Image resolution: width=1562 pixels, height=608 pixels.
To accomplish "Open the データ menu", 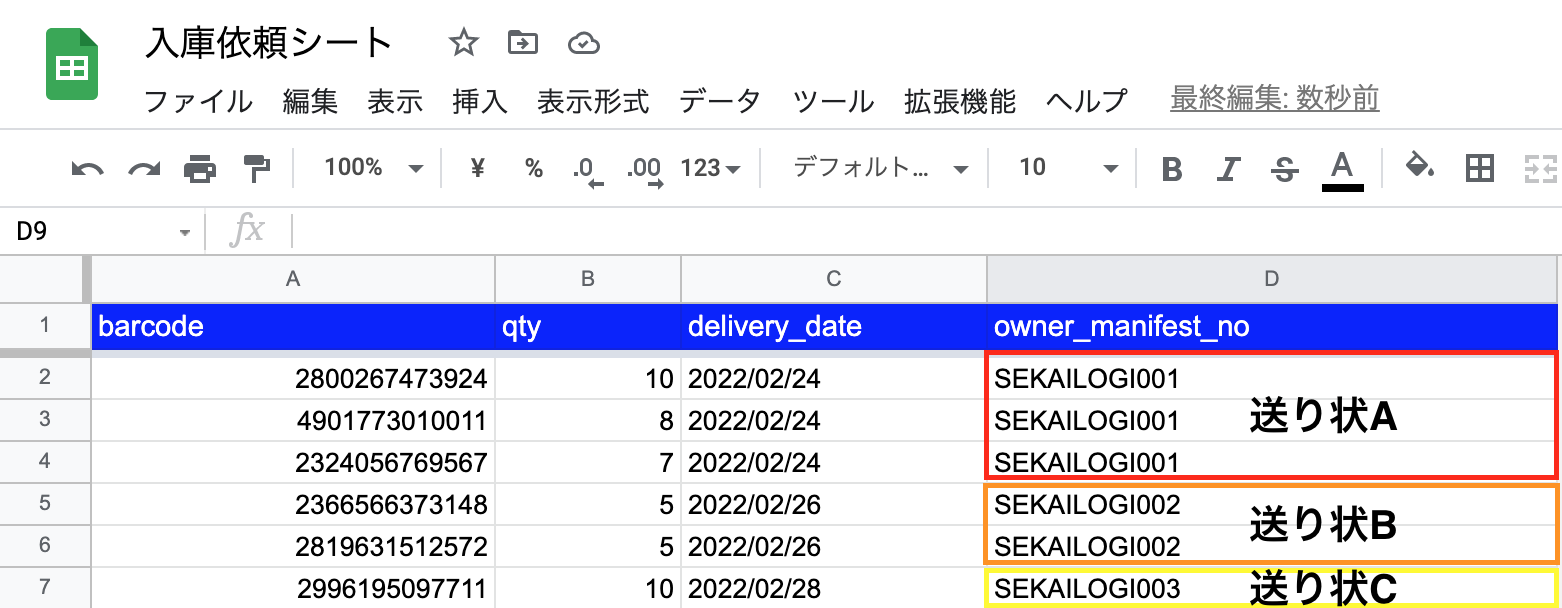I will 720,100.
